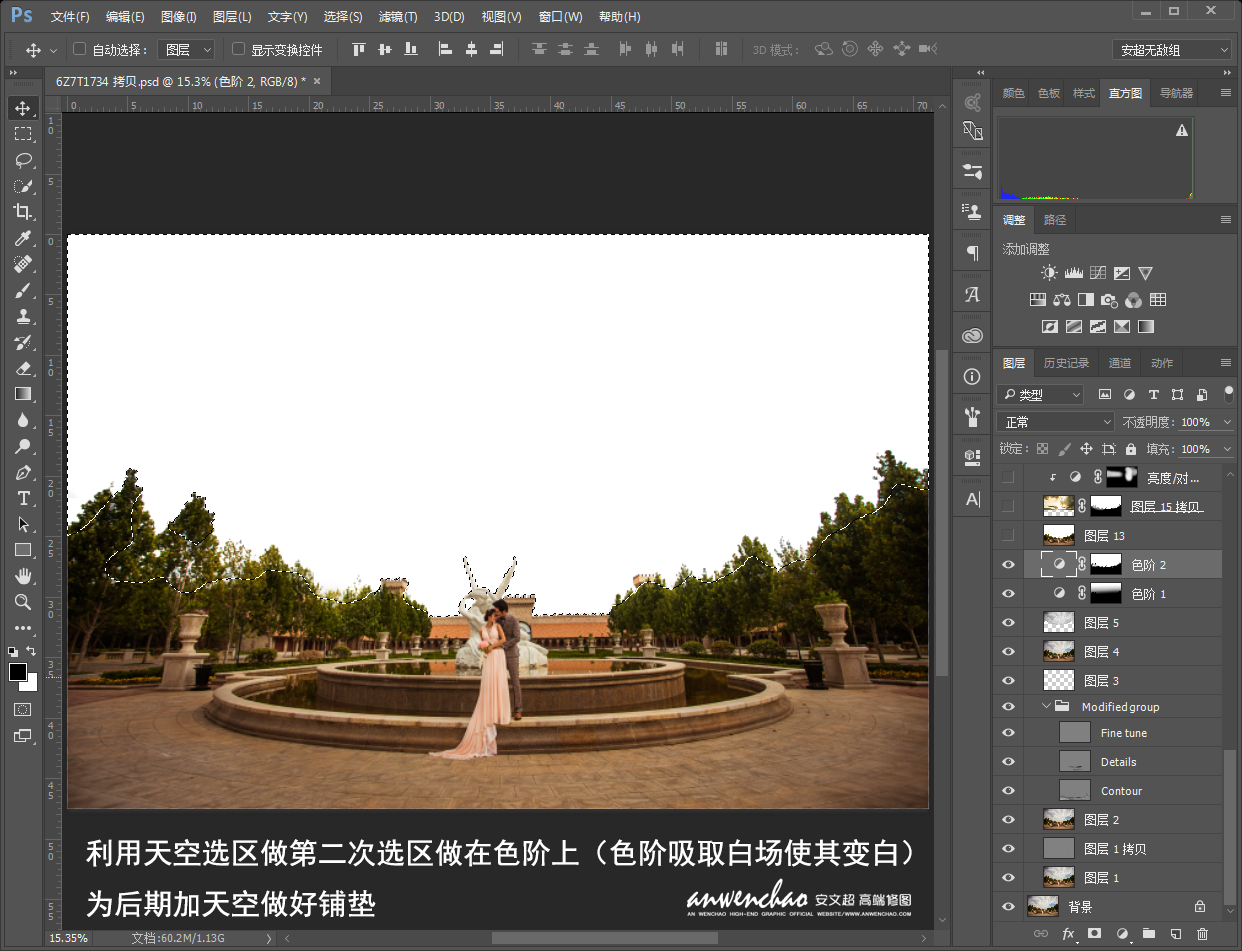Select the History Brush tool
Viewport: 1242px width, 951px height.
[23, 342]
